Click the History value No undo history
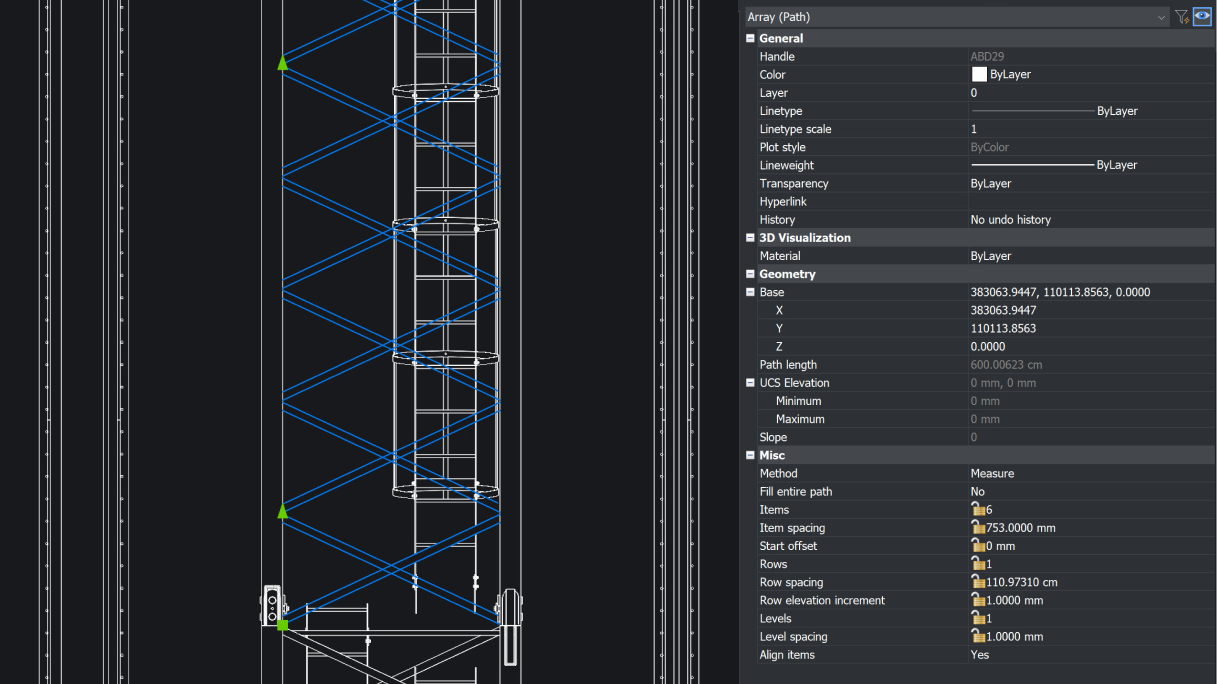 [1011, 220]
